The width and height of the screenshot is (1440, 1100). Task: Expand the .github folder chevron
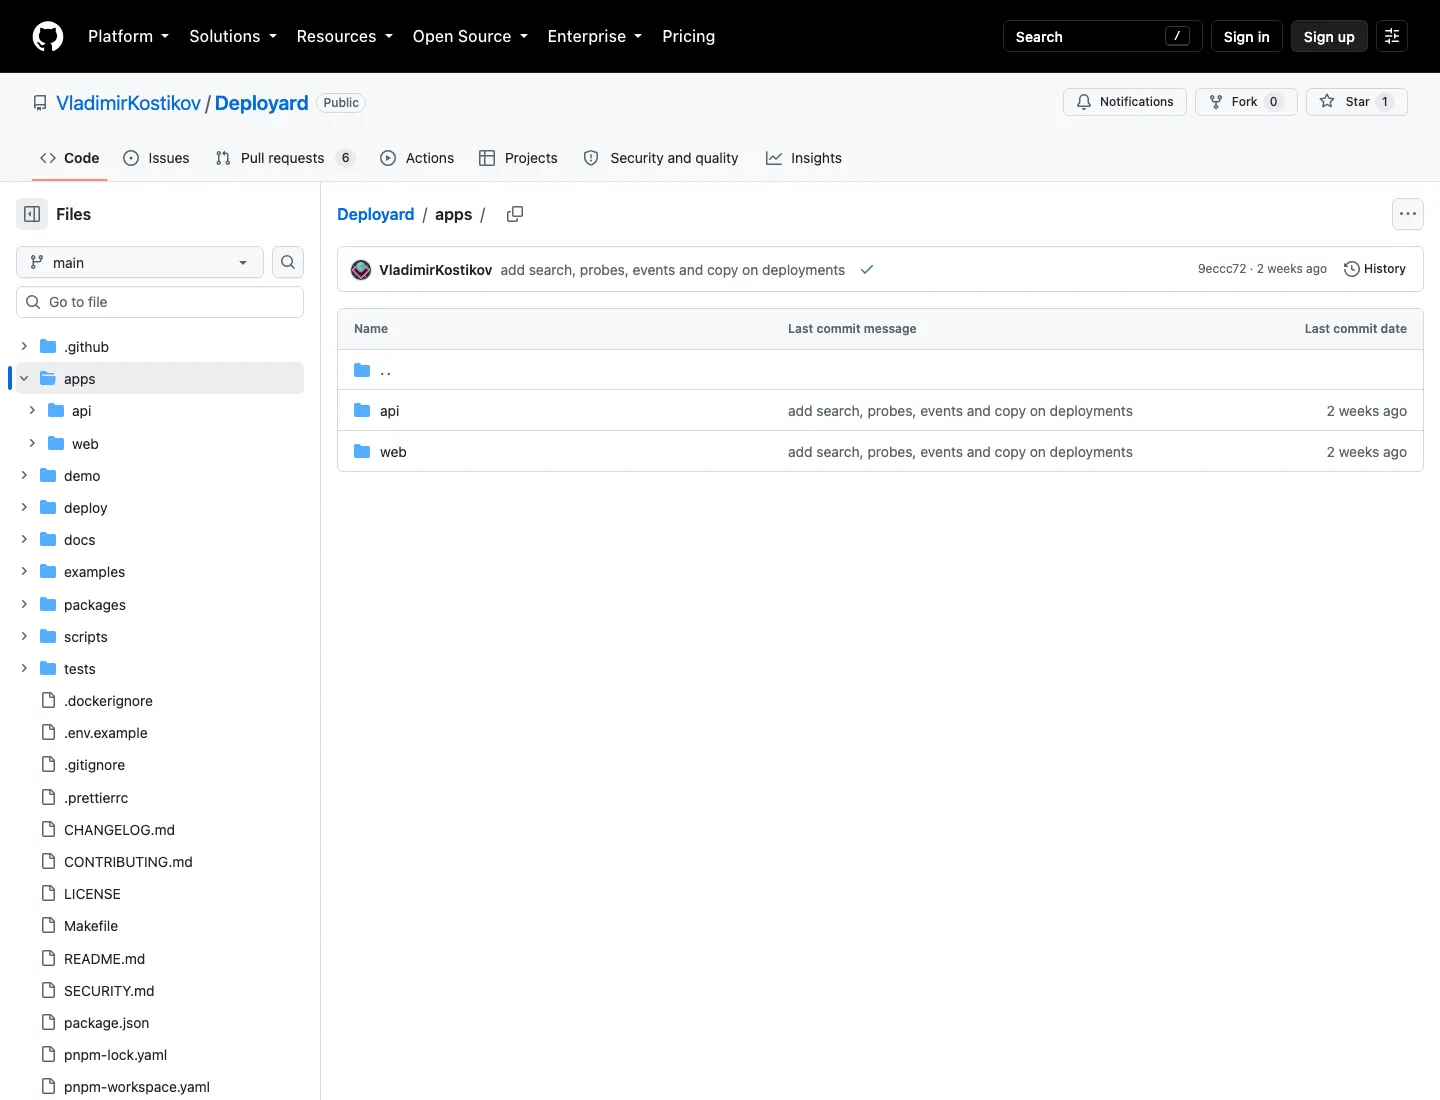tap(24, 347)
